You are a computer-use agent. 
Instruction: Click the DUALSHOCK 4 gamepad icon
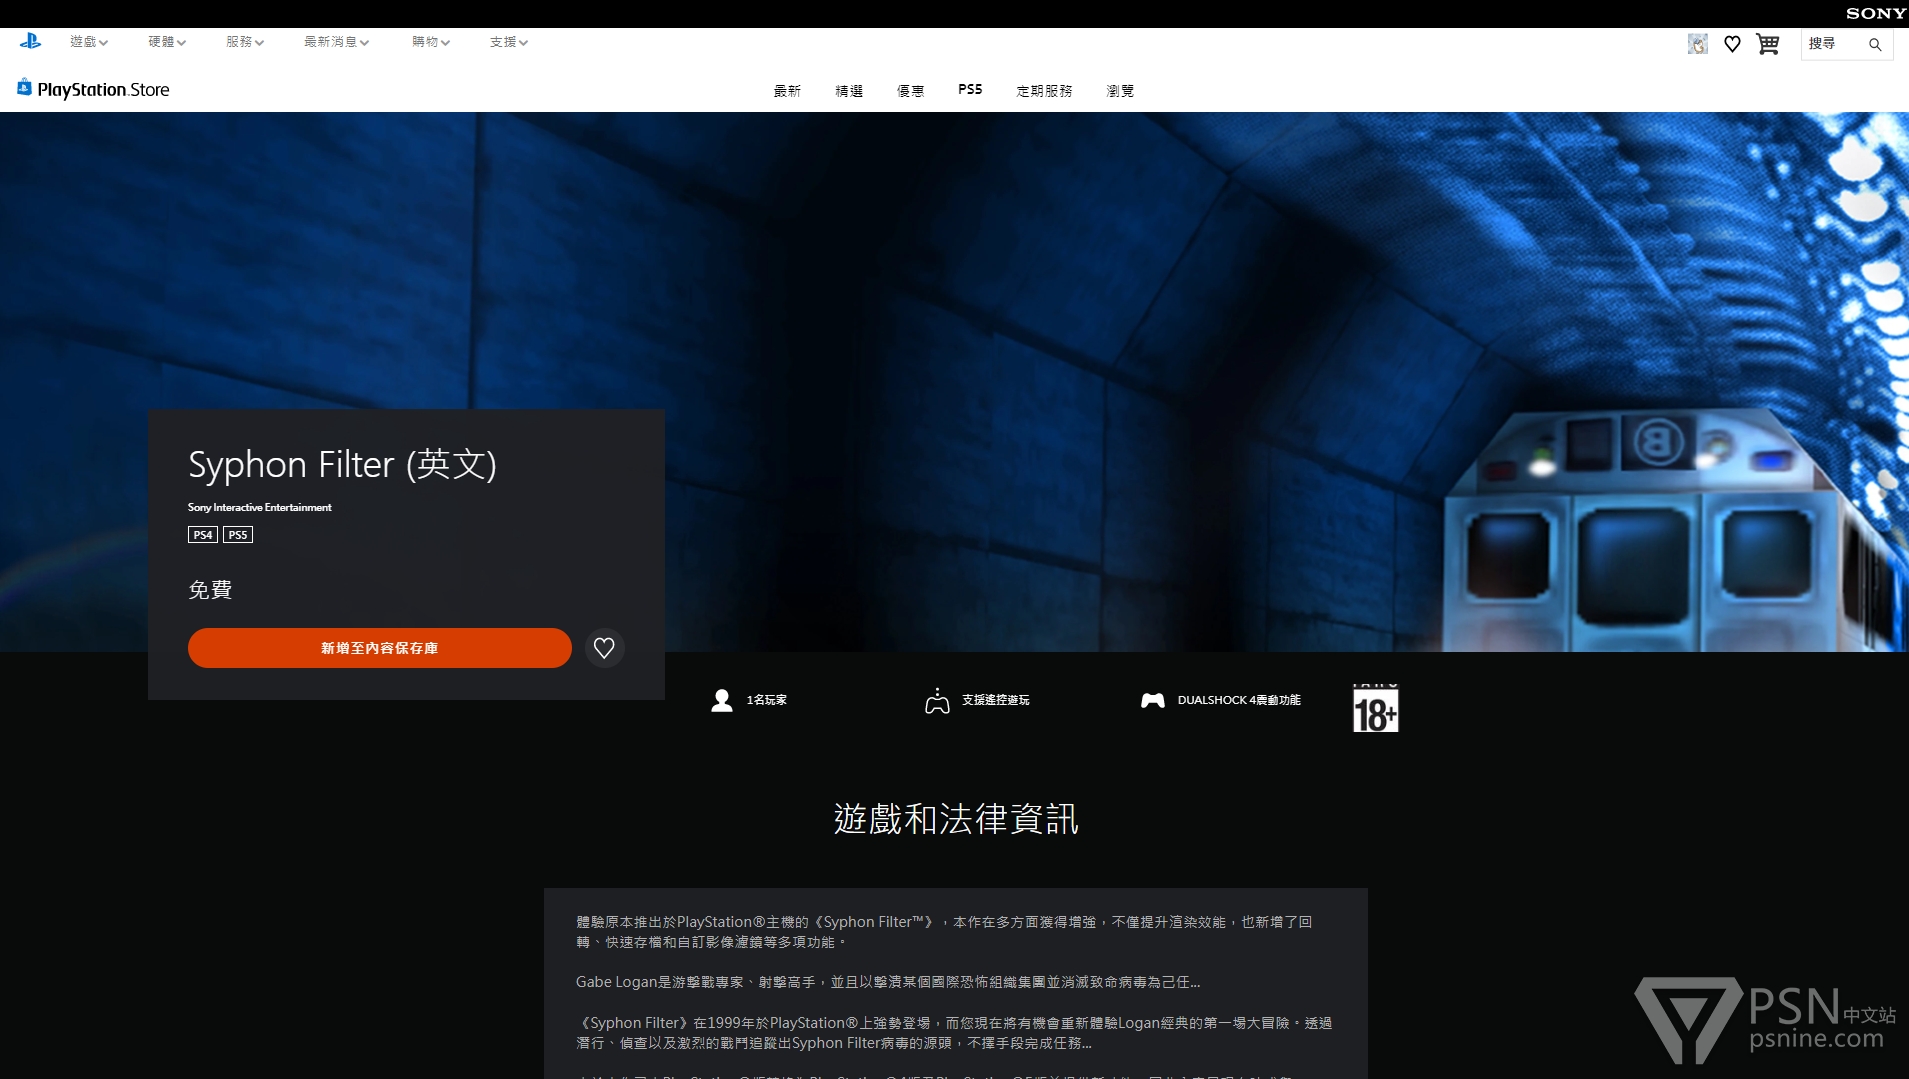click(x=1152, y=700)
